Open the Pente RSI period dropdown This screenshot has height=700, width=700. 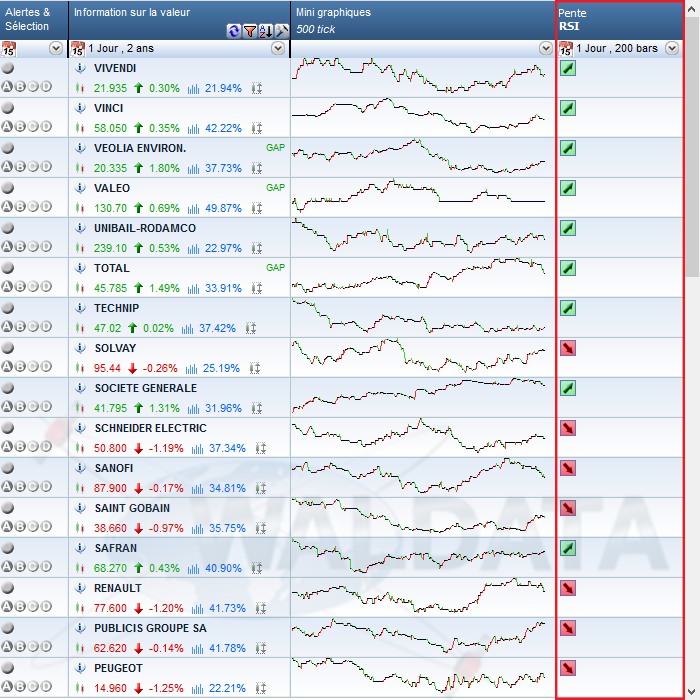[671, 48]
